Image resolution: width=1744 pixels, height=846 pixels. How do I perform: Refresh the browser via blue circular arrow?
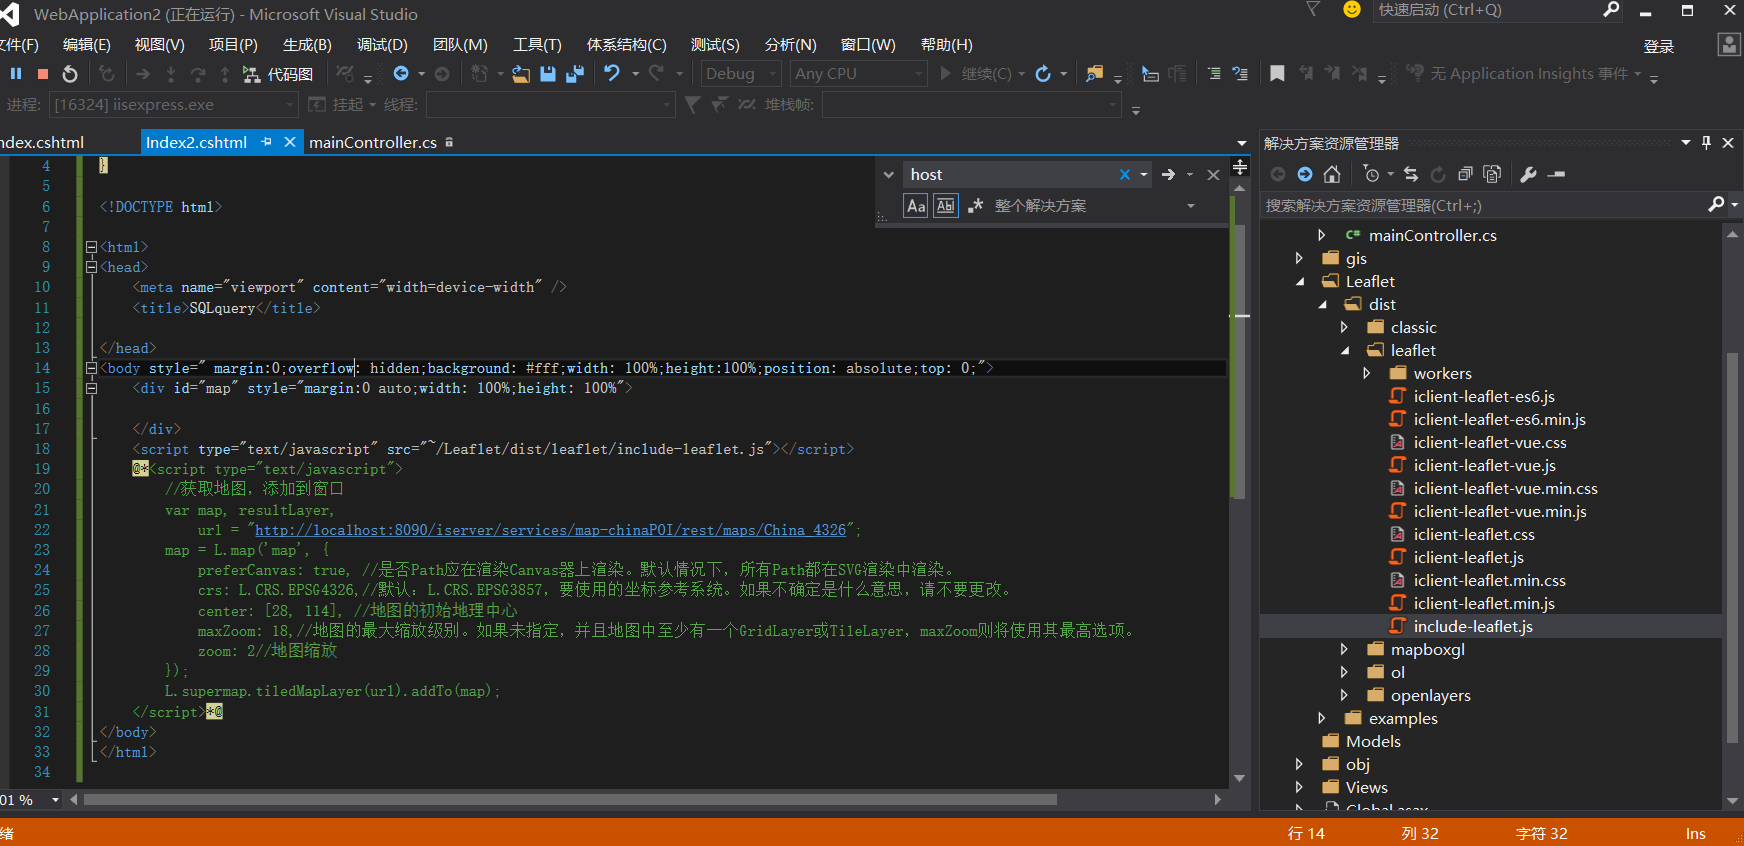point(1043,74)
